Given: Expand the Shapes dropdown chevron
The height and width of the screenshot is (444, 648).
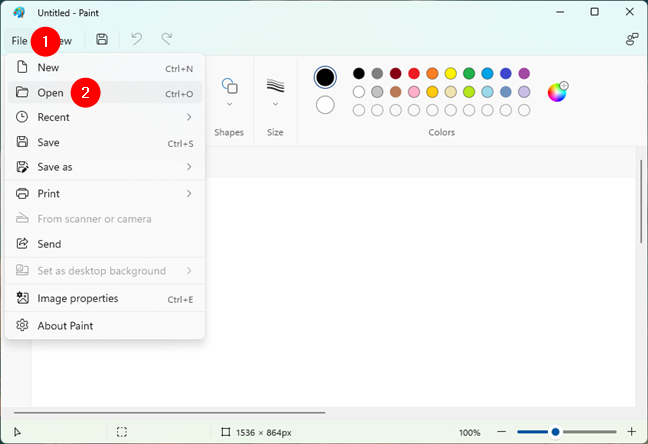Looking at the screenshot, I should point(230,104).
